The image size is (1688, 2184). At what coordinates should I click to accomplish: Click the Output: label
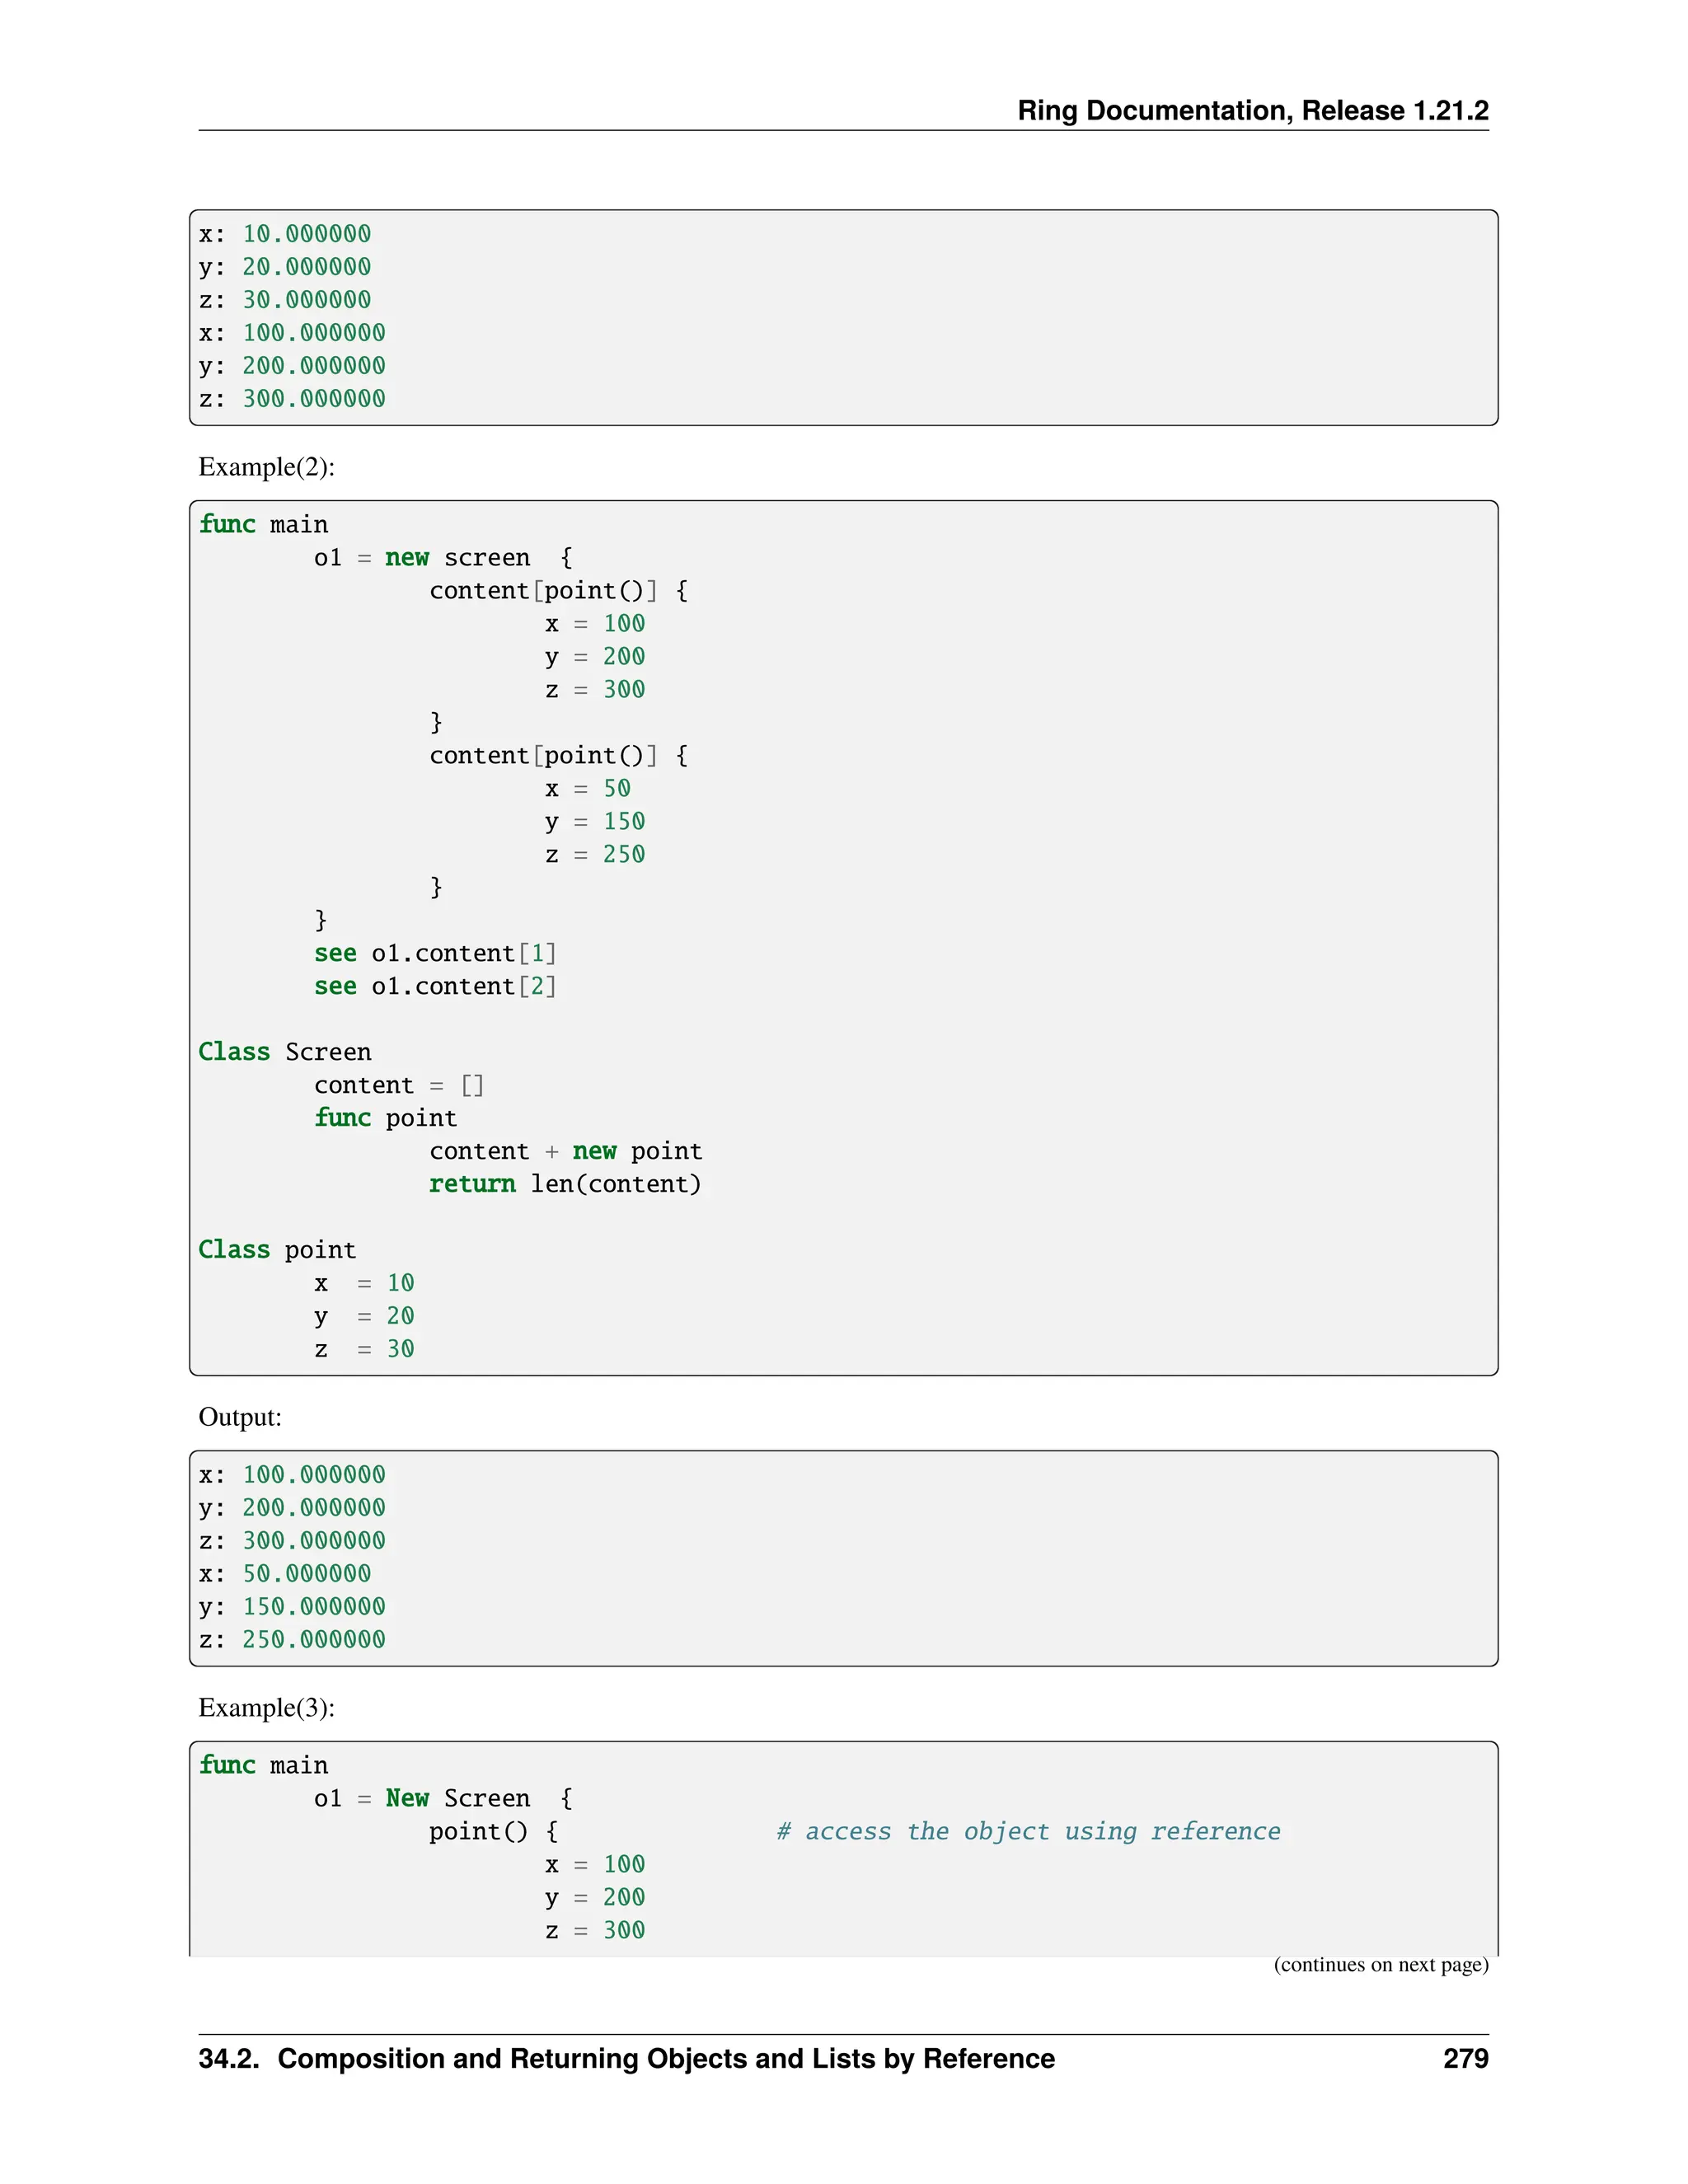click(x=240, y=1417)
